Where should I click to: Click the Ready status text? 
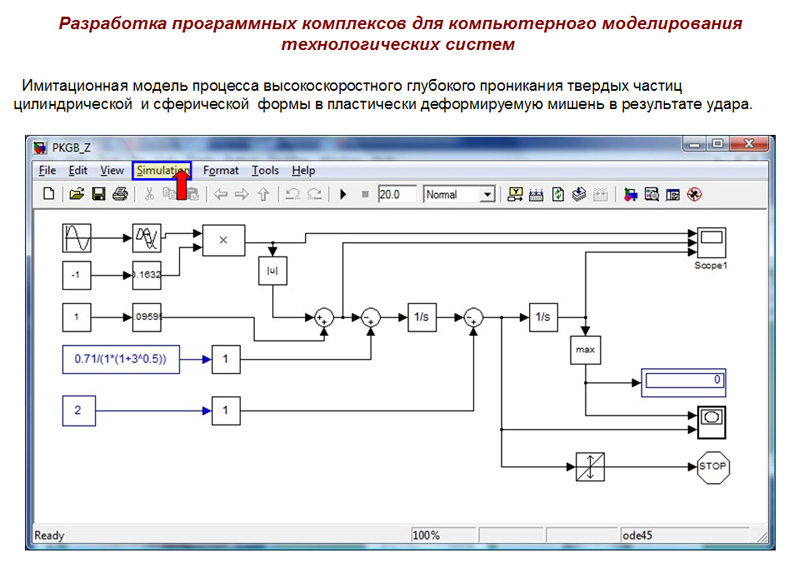pyautogui.click(x=49, y=535)
